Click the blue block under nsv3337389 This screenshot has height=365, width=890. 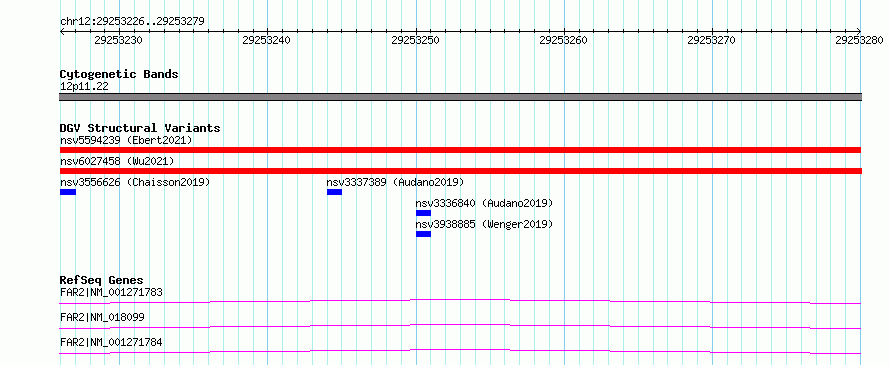(334, 192)
